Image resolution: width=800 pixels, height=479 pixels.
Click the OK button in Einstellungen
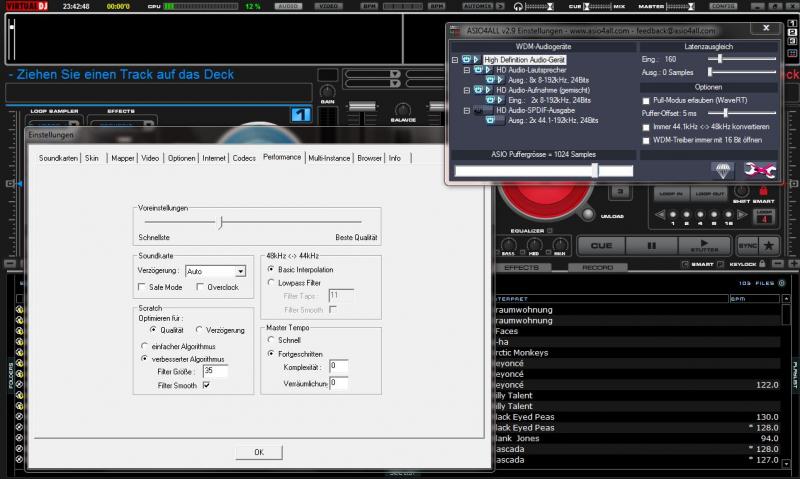(x=259, y=452)
